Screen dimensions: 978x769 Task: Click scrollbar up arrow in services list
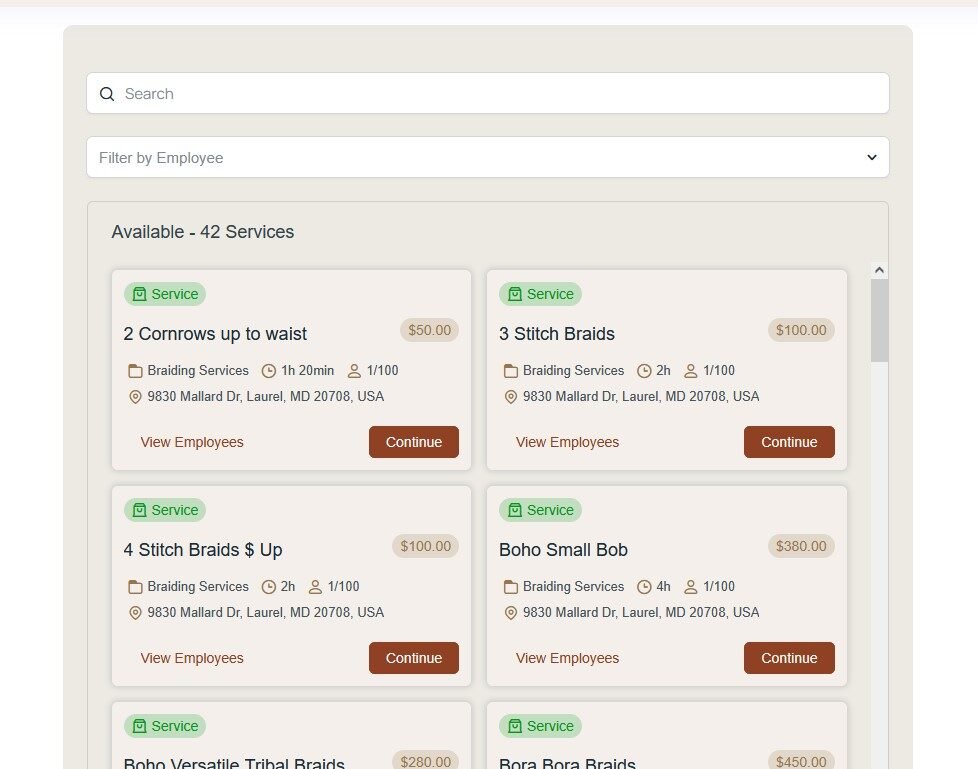coord(879,270)
